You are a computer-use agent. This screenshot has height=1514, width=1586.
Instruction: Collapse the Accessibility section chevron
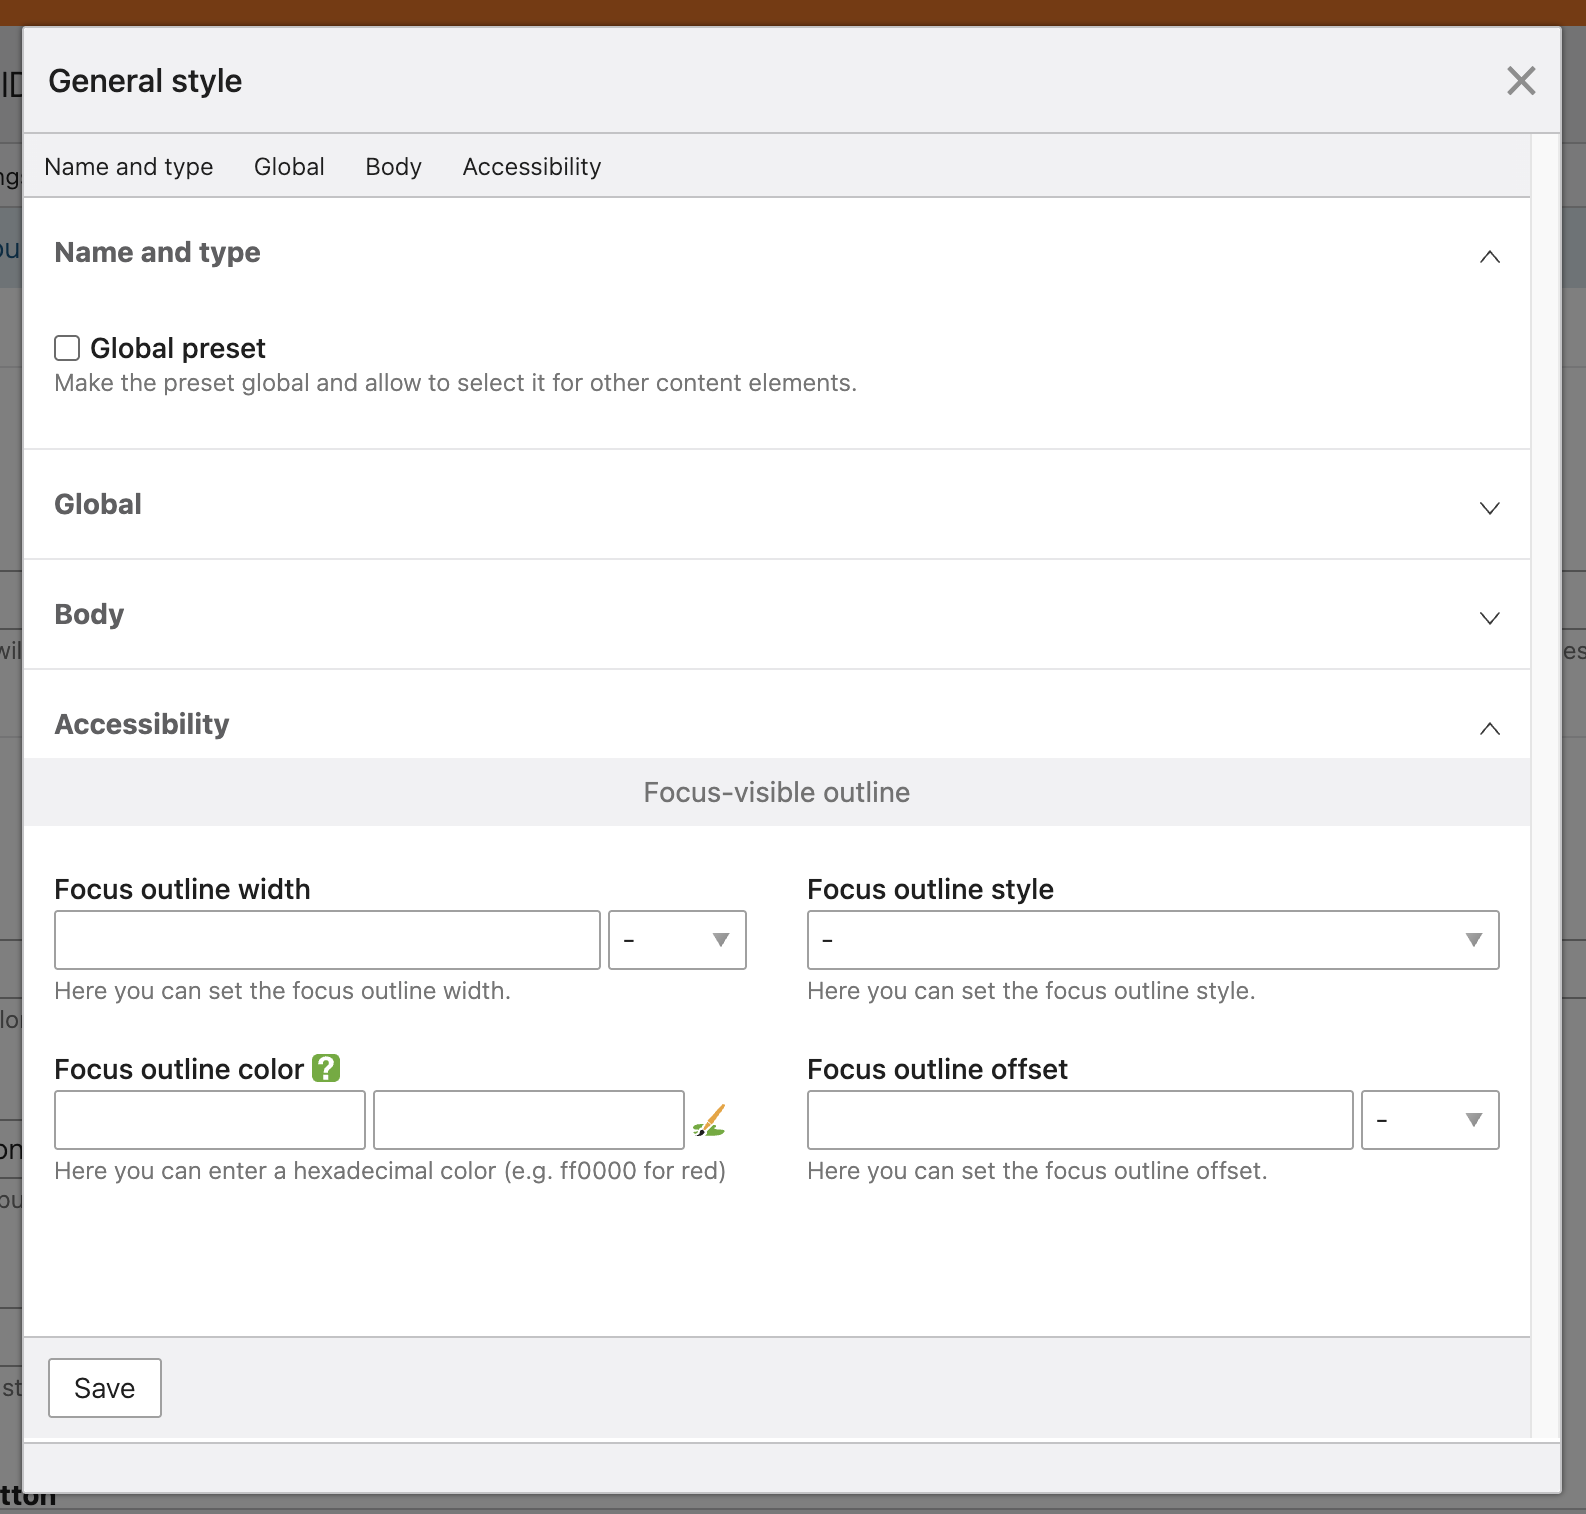pyautogui.click(x=1489, y=728)
